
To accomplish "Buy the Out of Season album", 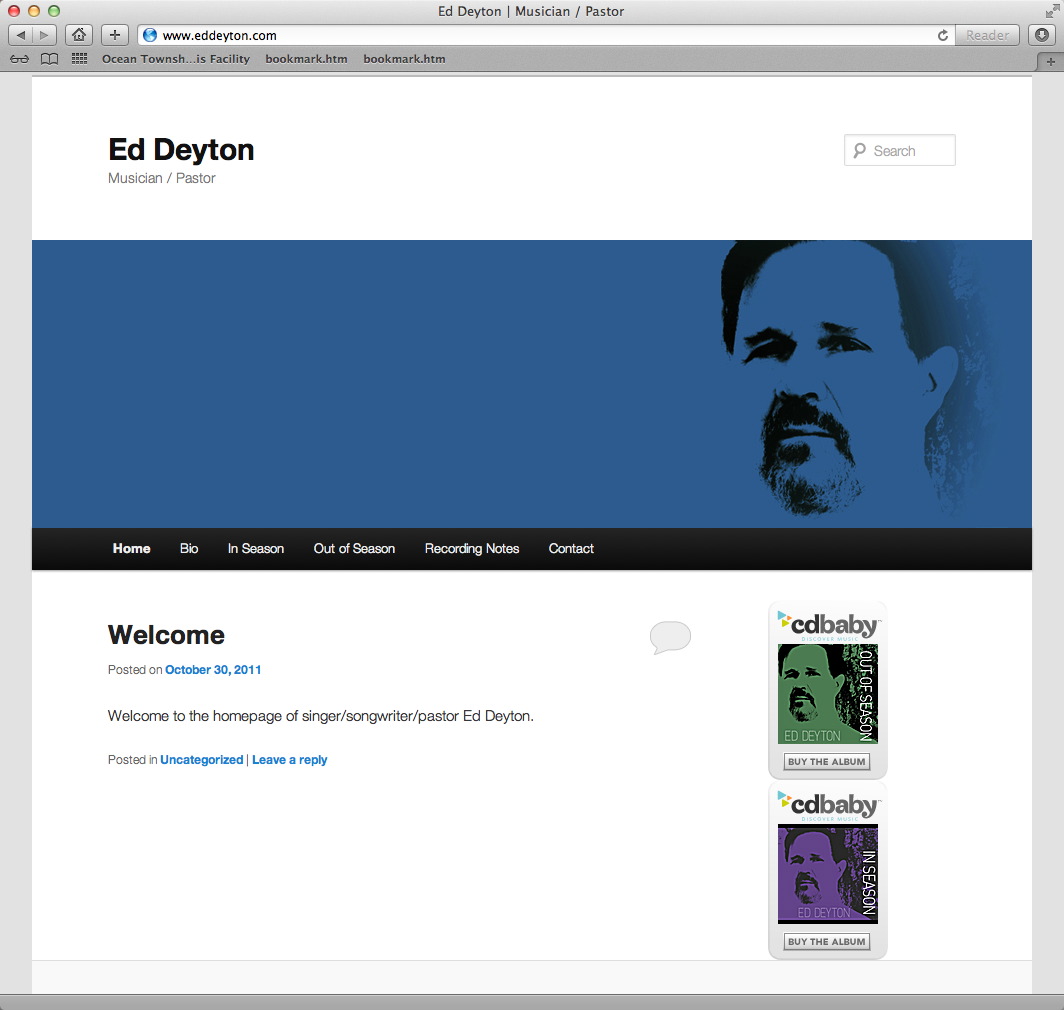I will (x=827, y=762).
